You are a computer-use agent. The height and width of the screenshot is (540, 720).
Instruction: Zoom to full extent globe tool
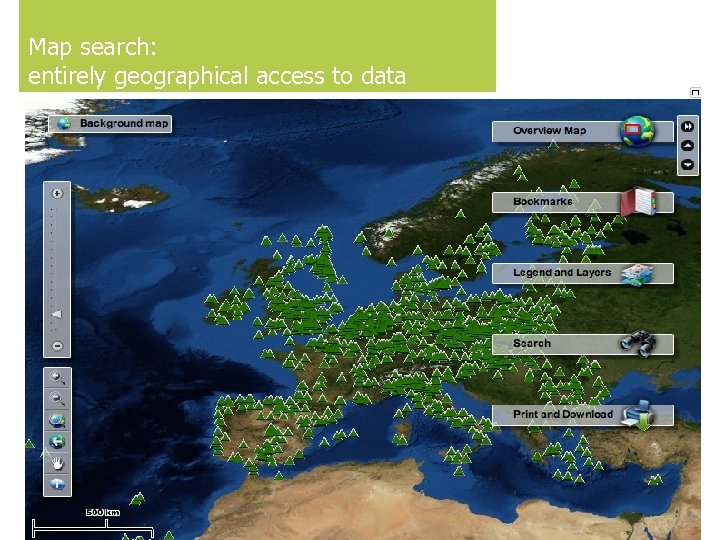(57, 420)
